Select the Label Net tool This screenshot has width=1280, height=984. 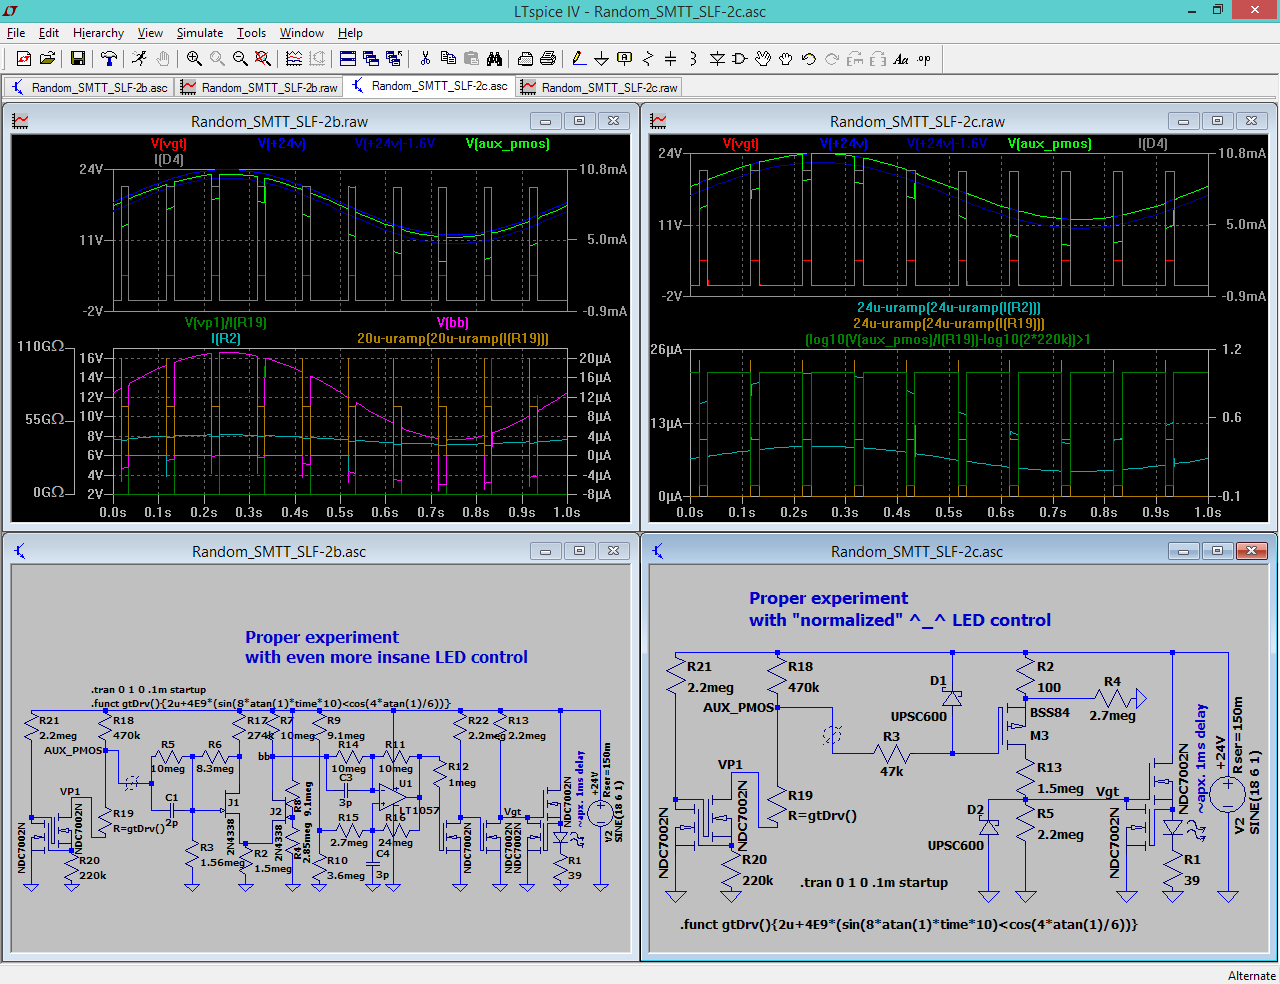[x=625, y=59]
